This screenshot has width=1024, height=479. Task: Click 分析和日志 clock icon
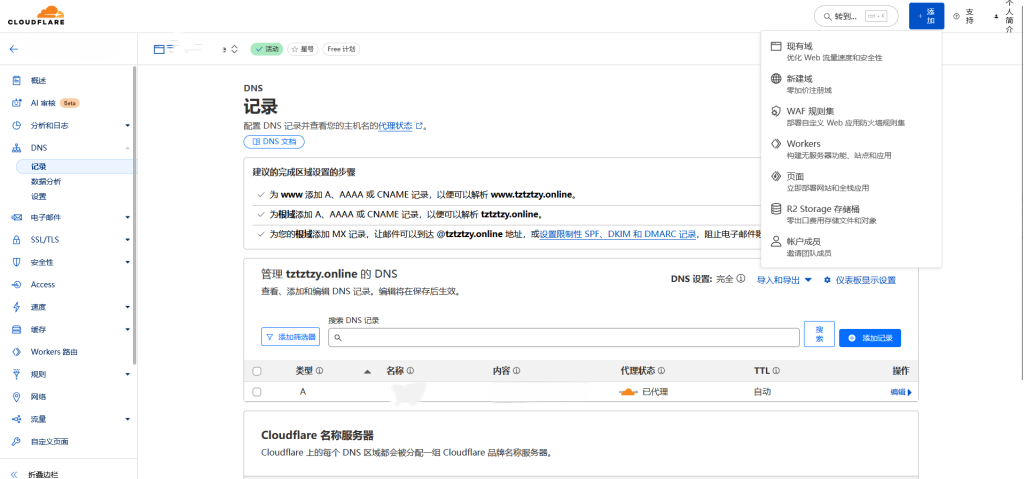point(17,125)
